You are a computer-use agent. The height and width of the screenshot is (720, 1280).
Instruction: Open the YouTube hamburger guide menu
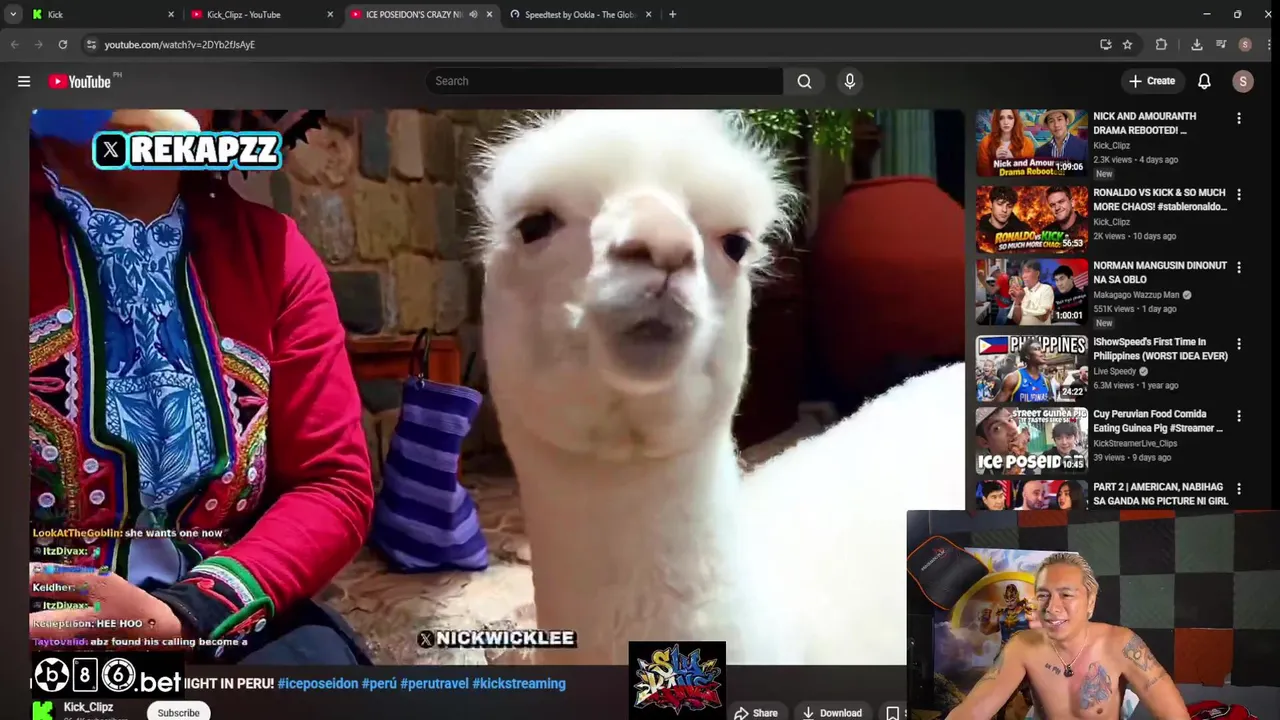[x=24, y=82]
